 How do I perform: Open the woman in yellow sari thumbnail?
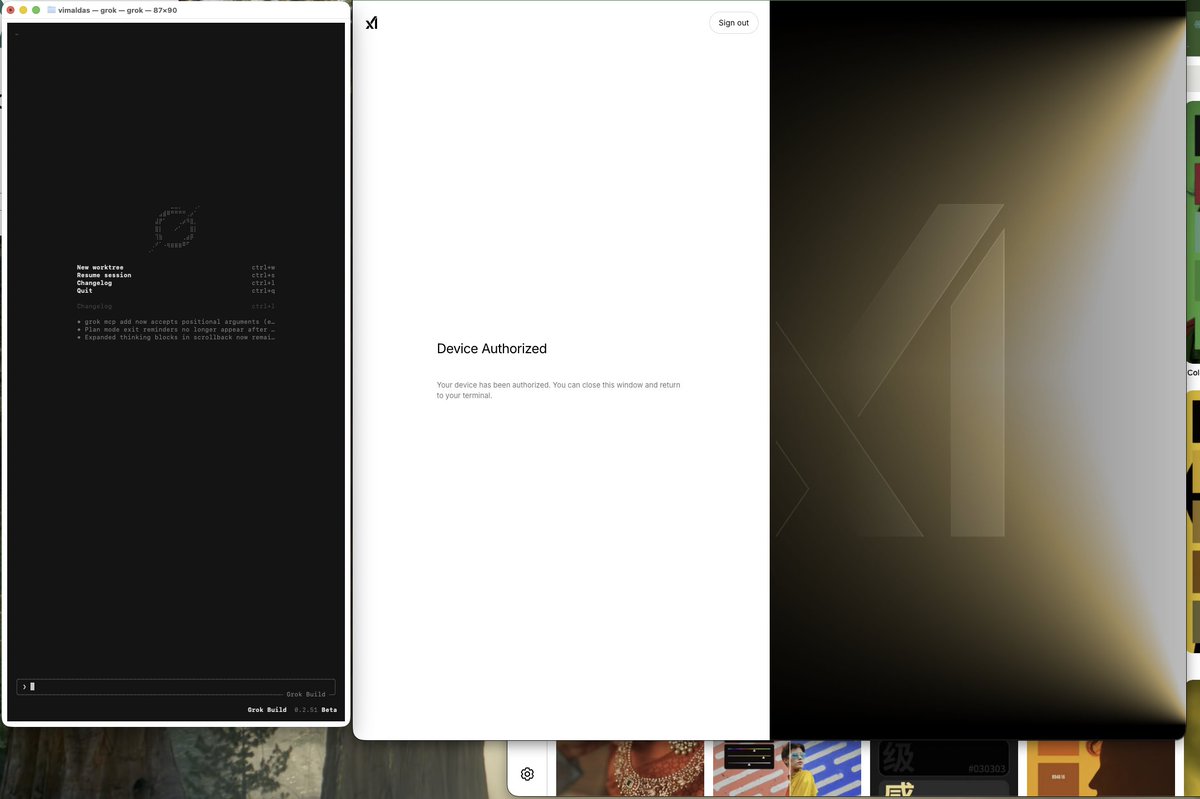click(786, 768)
